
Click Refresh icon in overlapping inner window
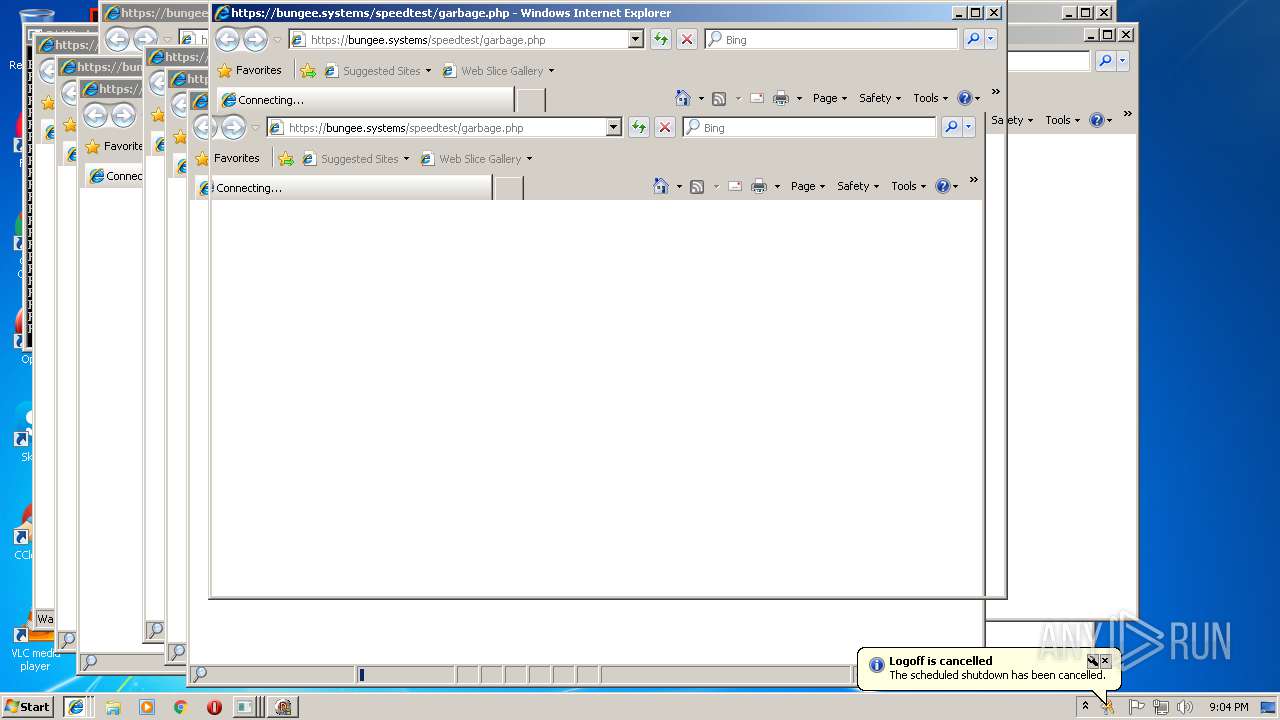[x=638, y=128]
